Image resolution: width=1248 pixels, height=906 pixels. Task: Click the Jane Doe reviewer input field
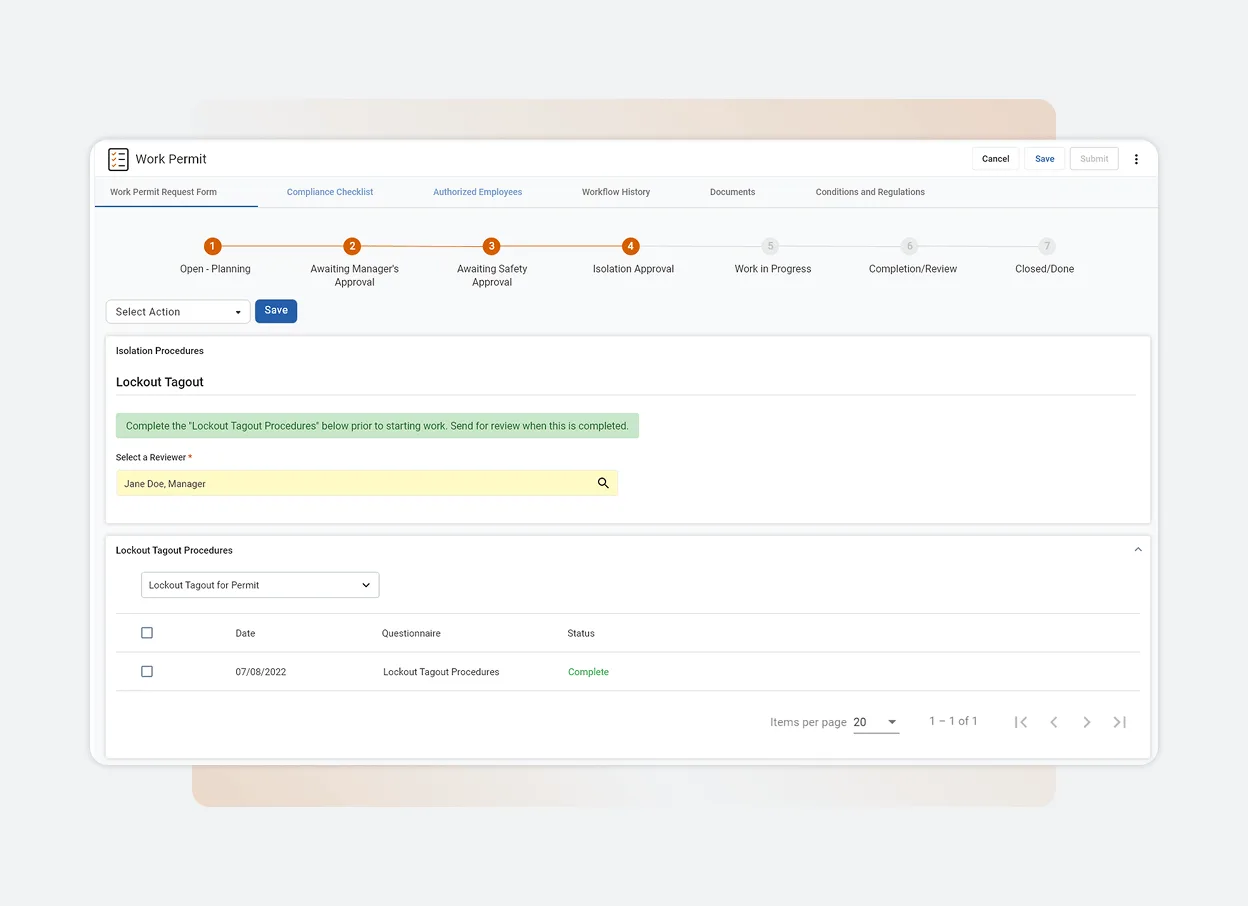350,483
